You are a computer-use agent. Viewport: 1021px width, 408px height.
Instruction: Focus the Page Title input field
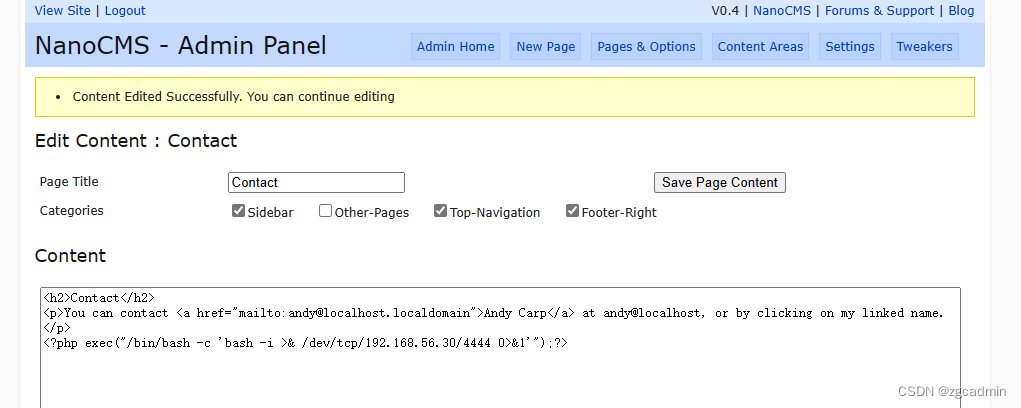(316, 182)
